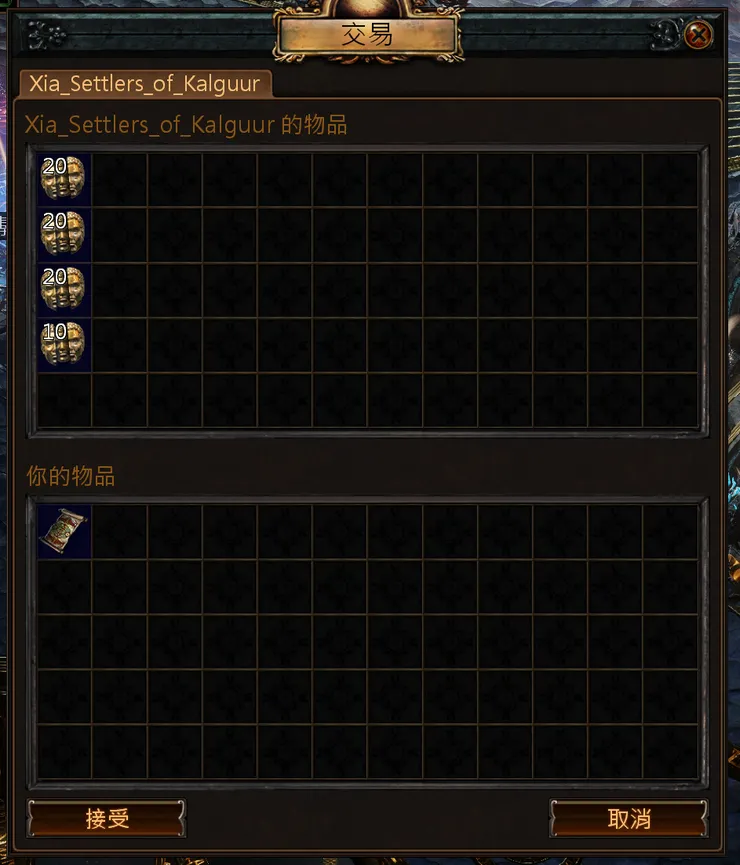The image size is (740, 865).
Task: Cancel the trade with 取消 button
Action: pos(629,818)
